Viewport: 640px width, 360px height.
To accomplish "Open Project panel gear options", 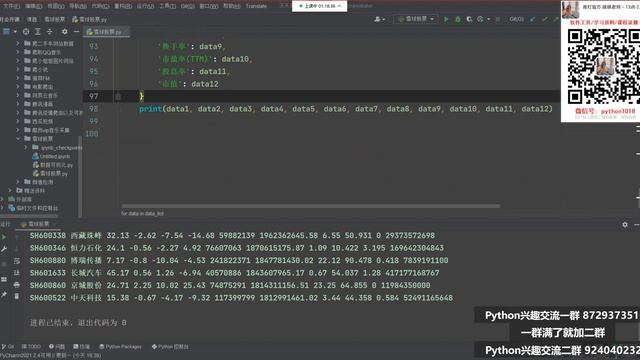I will pos(64,31).
